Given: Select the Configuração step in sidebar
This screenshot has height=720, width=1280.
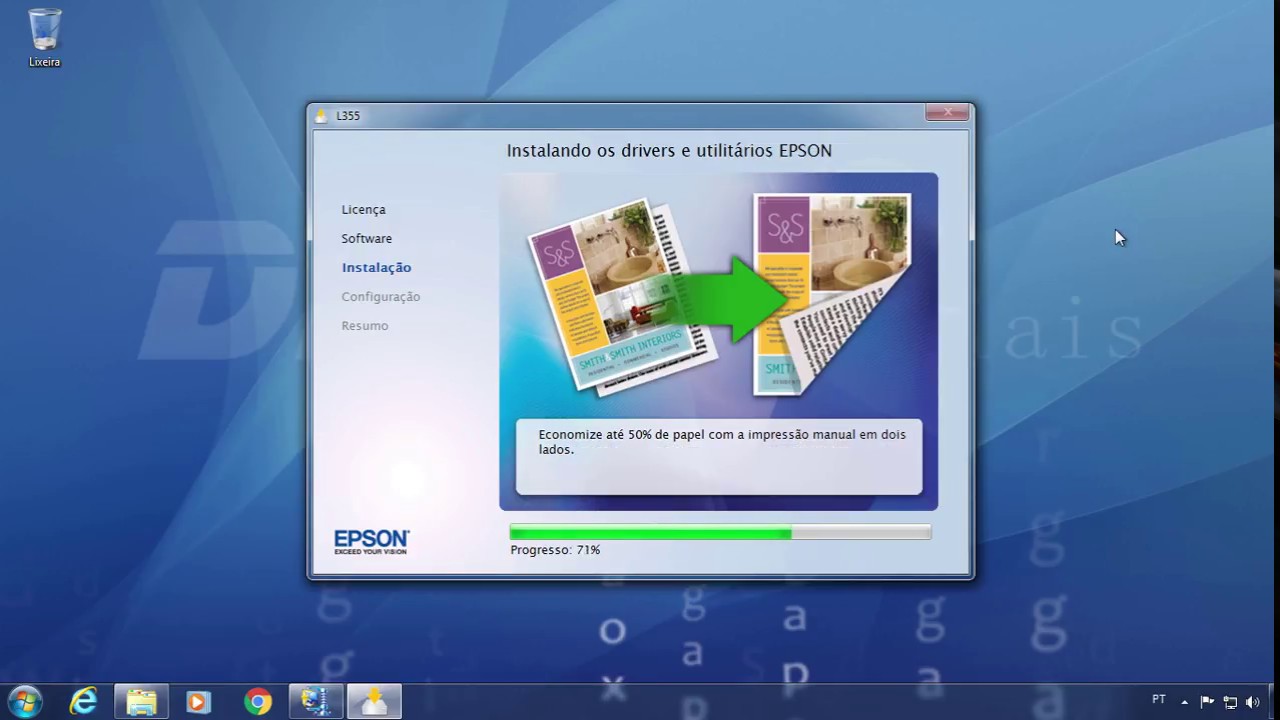Looking at the screenshot, I should click(x=380, y=296).
